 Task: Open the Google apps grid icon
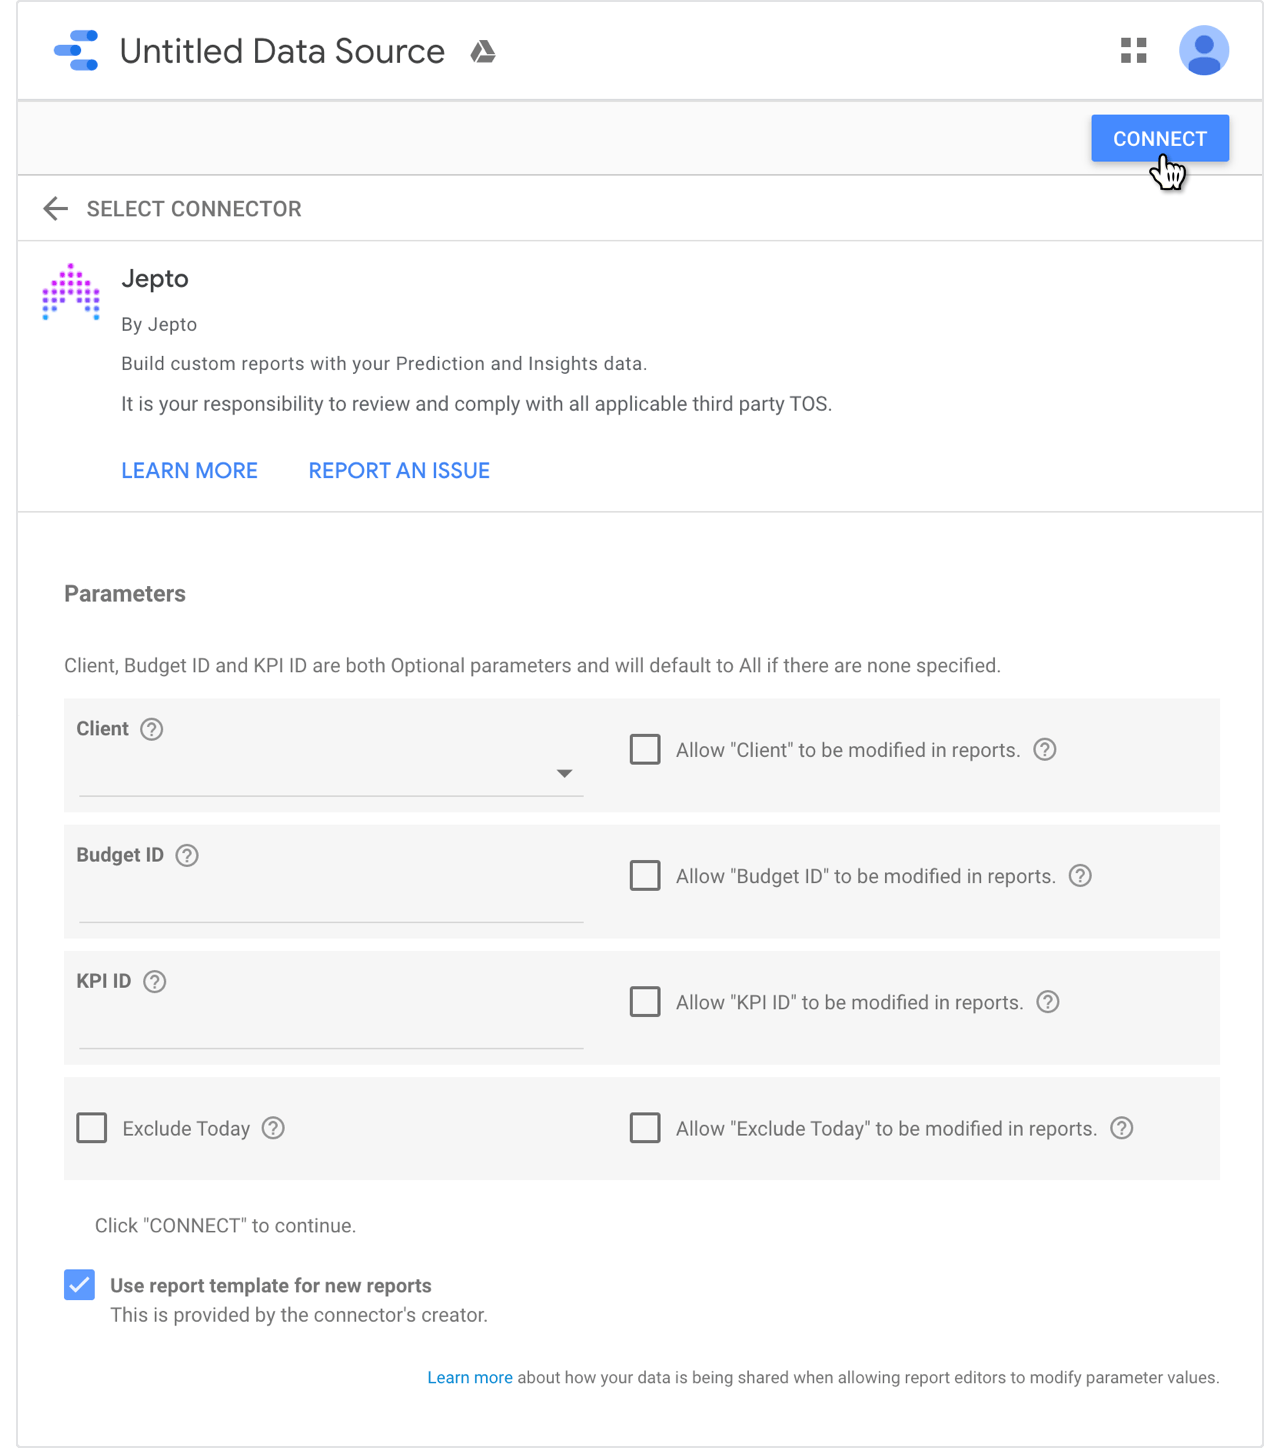click(x=1133, y=51)
